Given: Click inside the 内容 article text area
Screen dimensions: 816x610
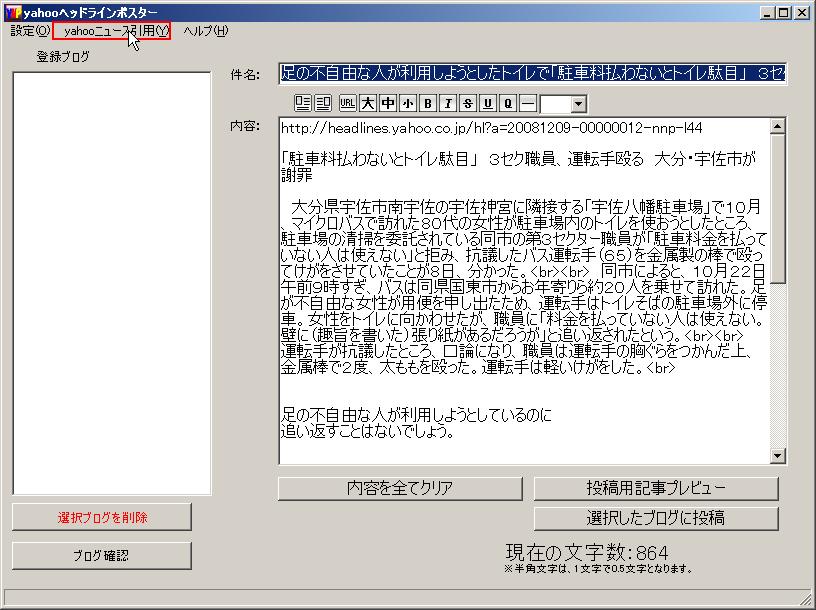Looking at the screenshot, I should [x=524, y=291].
